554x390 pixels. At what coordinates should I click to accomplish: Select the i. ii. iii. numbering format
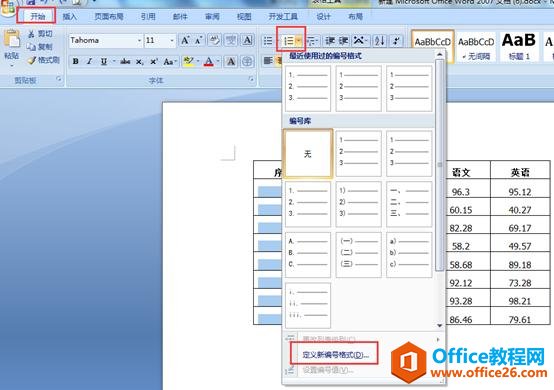pos(308,305)
